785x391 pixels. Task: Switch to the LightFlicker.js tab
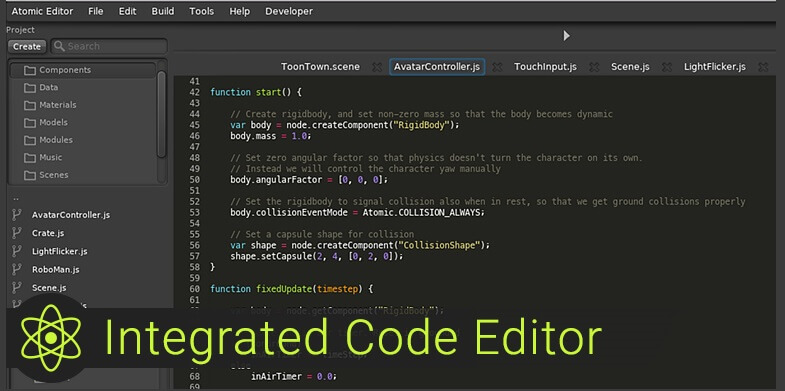(714, 67)
